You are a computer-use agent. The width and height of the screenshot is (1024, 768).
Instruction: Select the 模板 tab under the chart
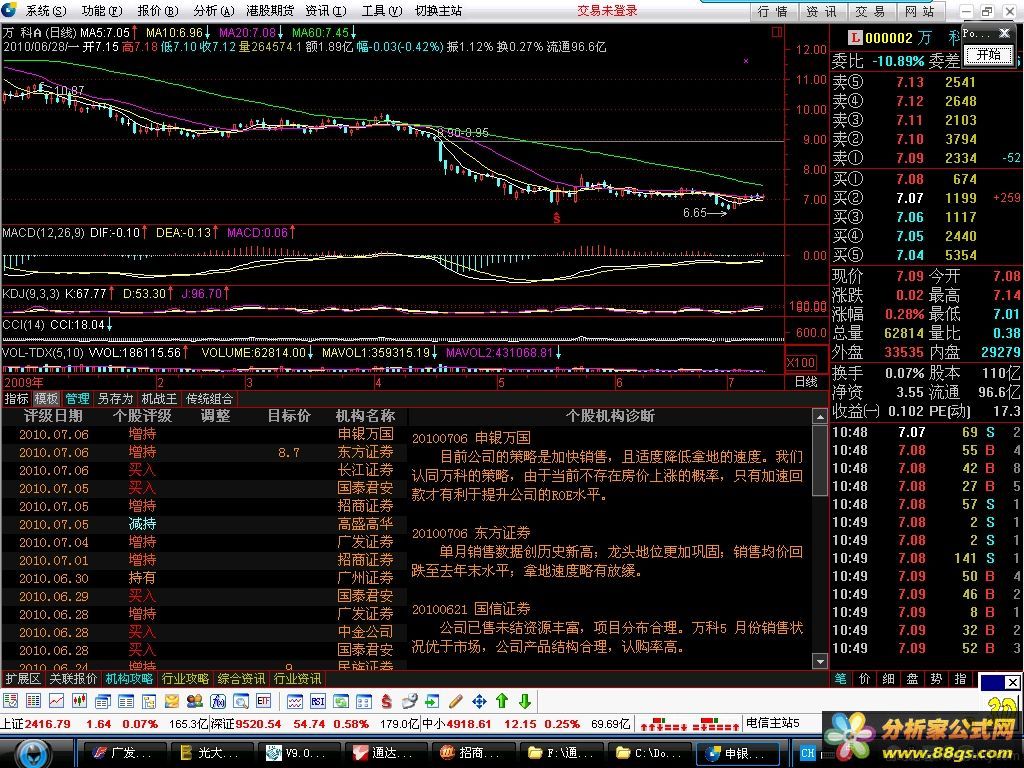[x=46, y=398]
